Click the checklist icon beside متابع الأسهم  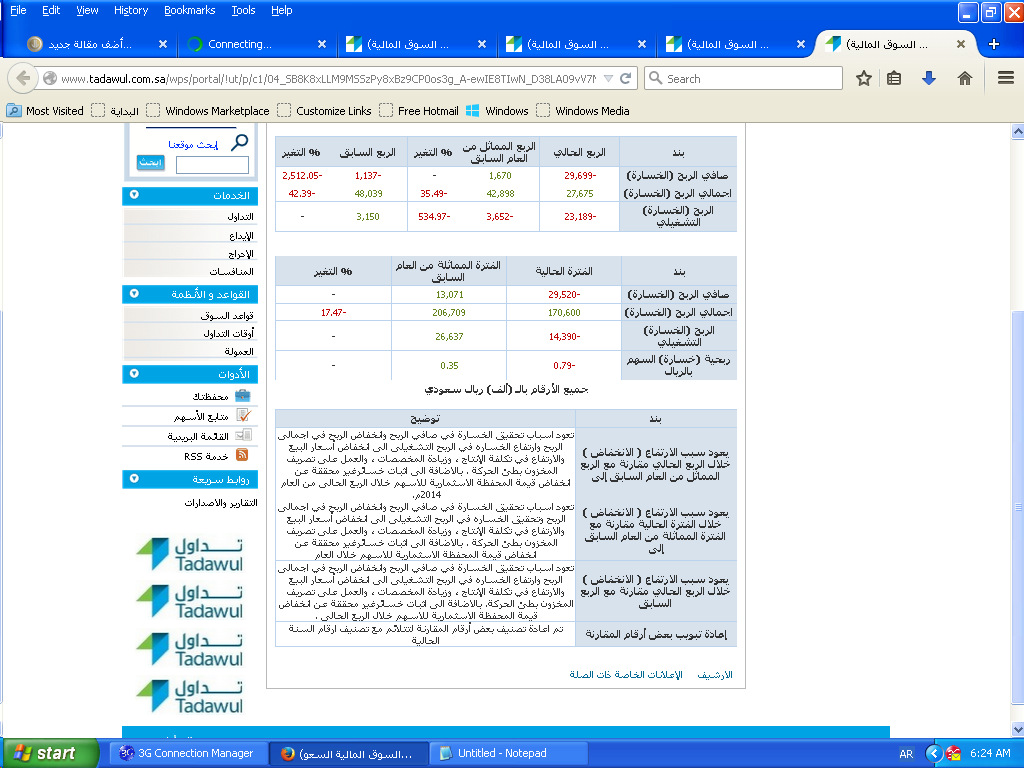[242, 415]
